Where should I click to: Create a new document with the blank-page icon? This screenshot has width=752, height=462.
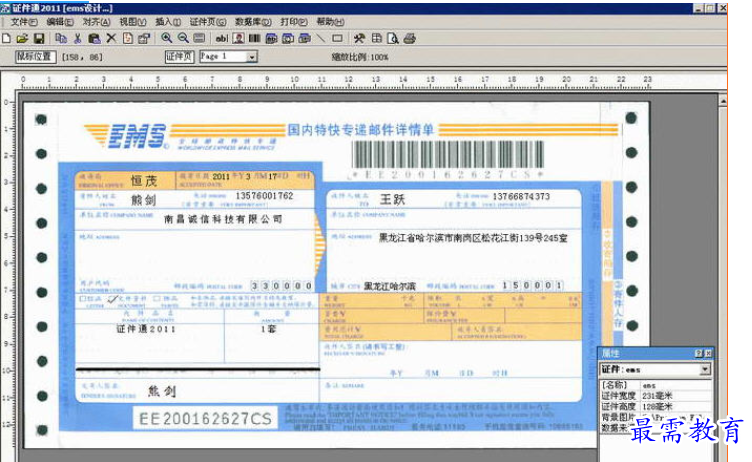pos(6,38)
